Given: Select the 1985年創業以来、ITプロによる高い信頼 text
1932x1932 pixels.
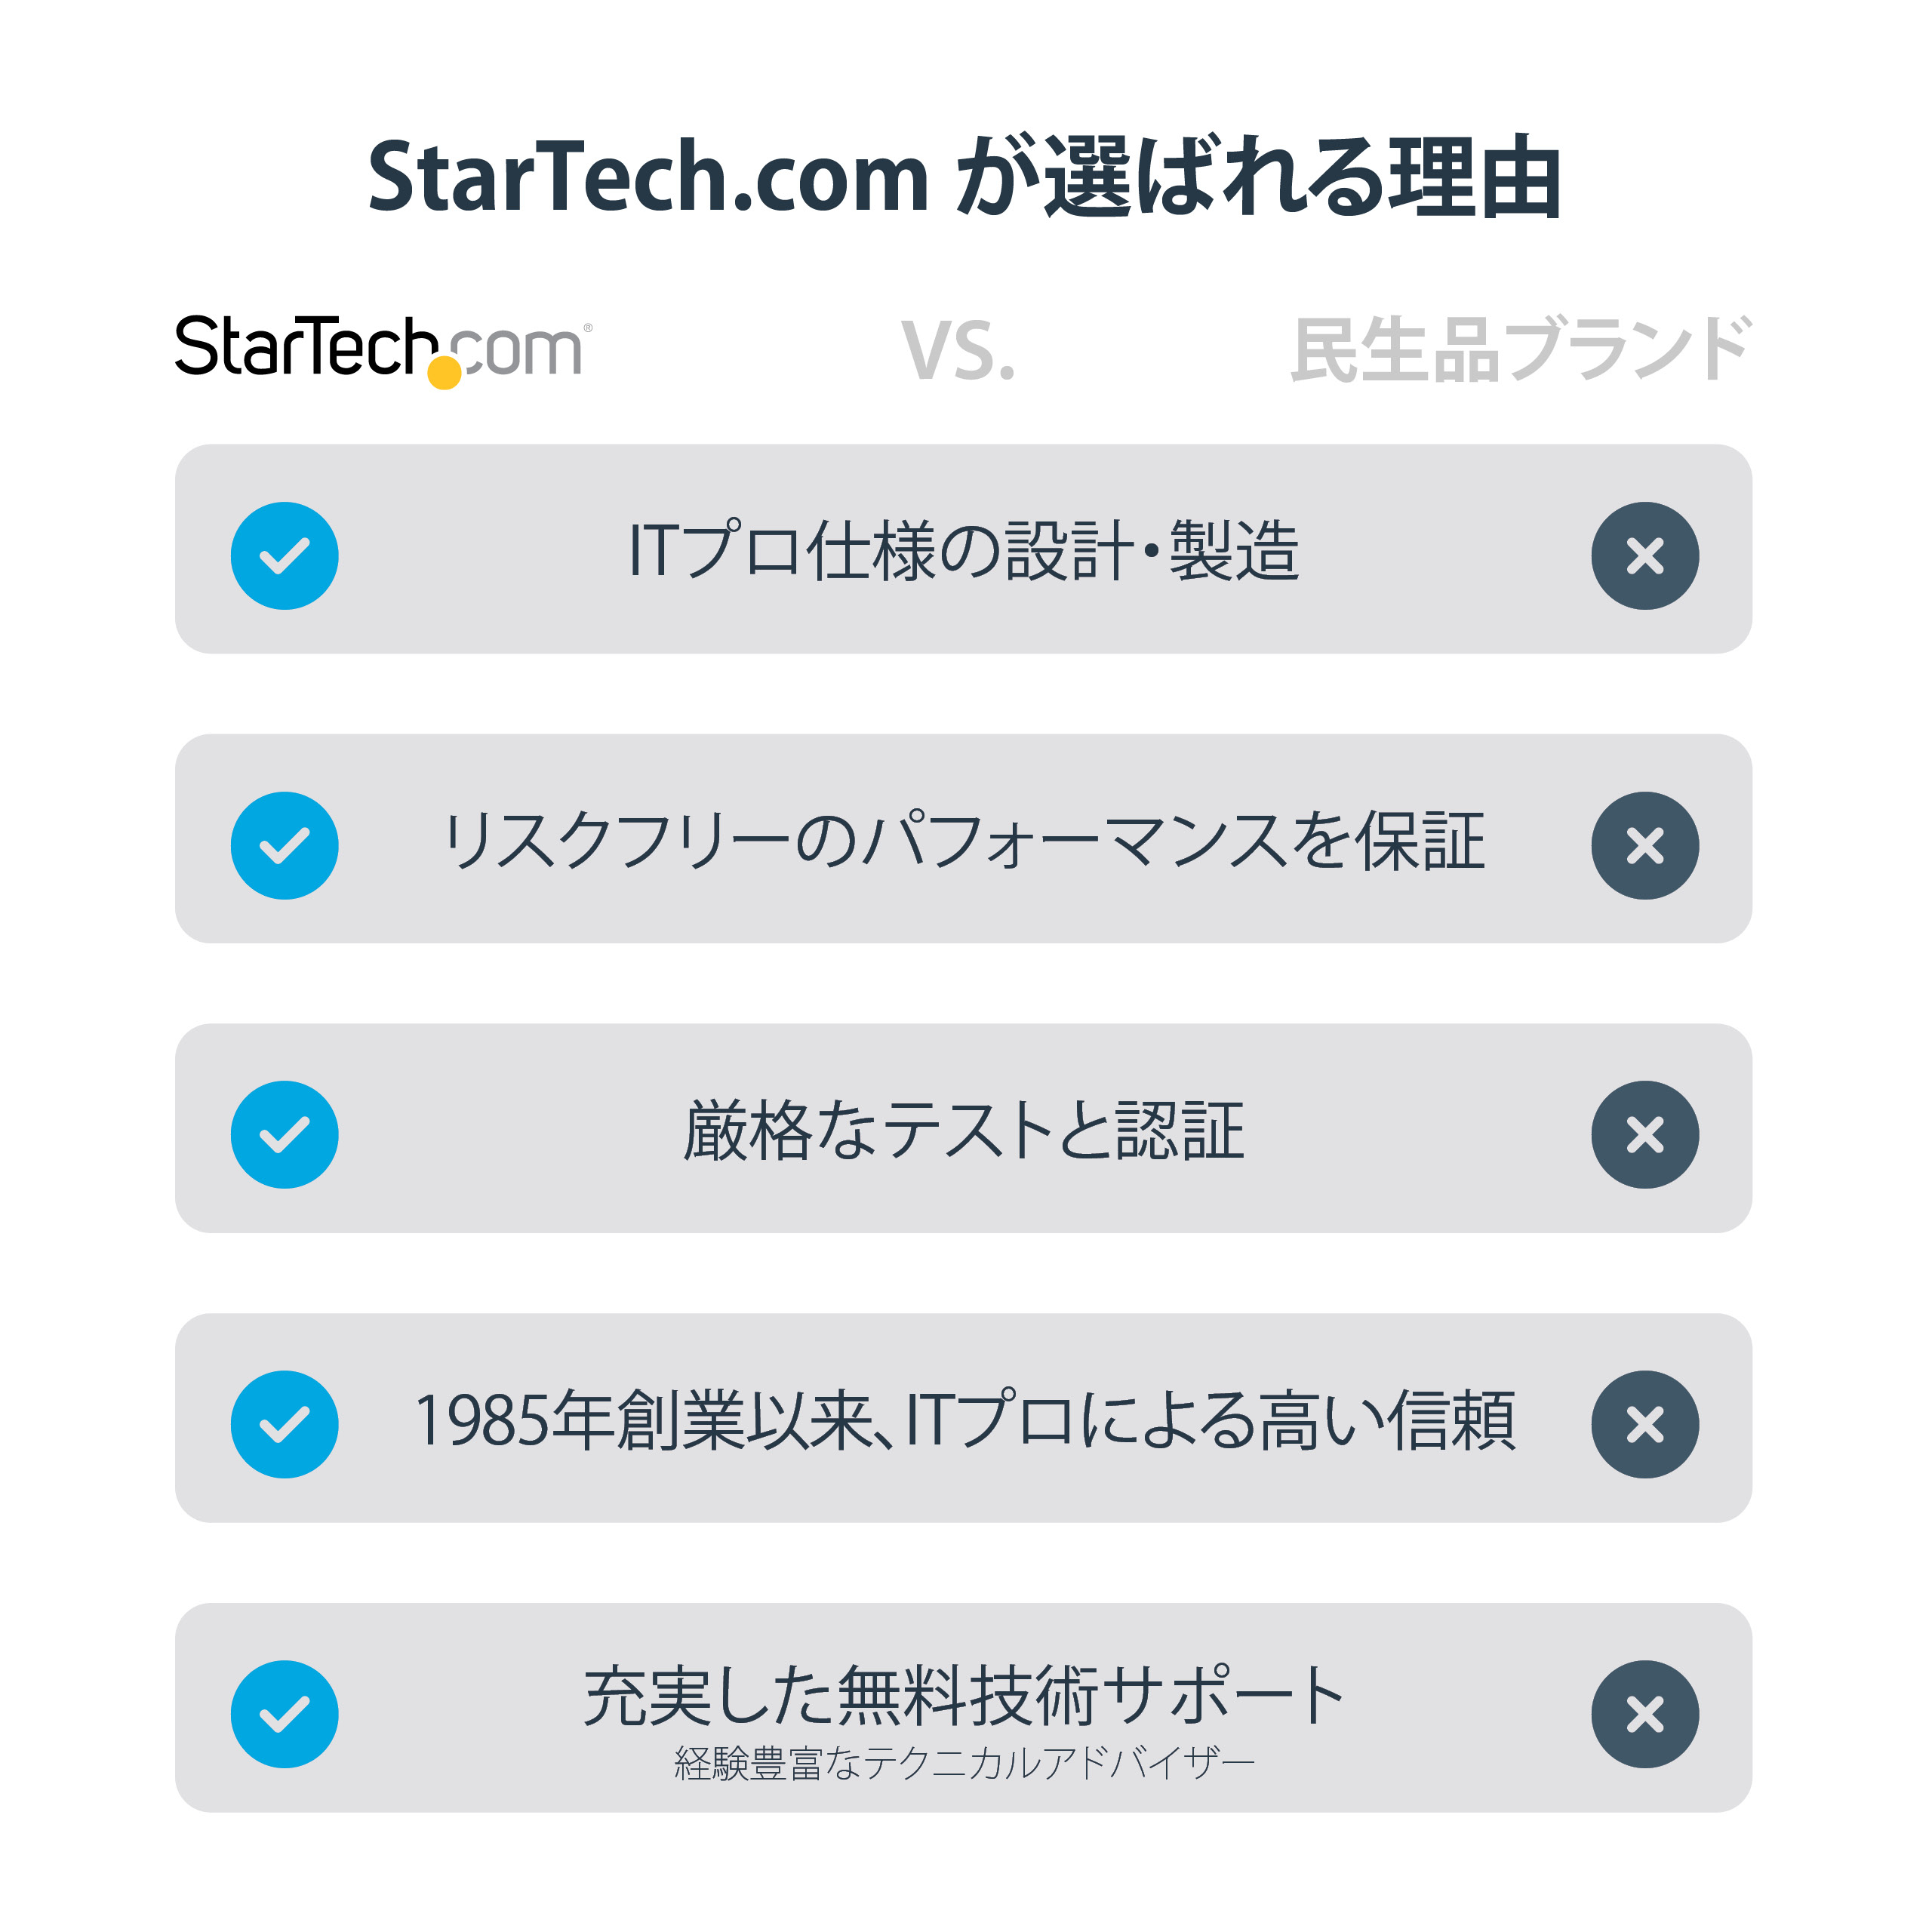Looking at the screenshot, I should point(964,1421).
